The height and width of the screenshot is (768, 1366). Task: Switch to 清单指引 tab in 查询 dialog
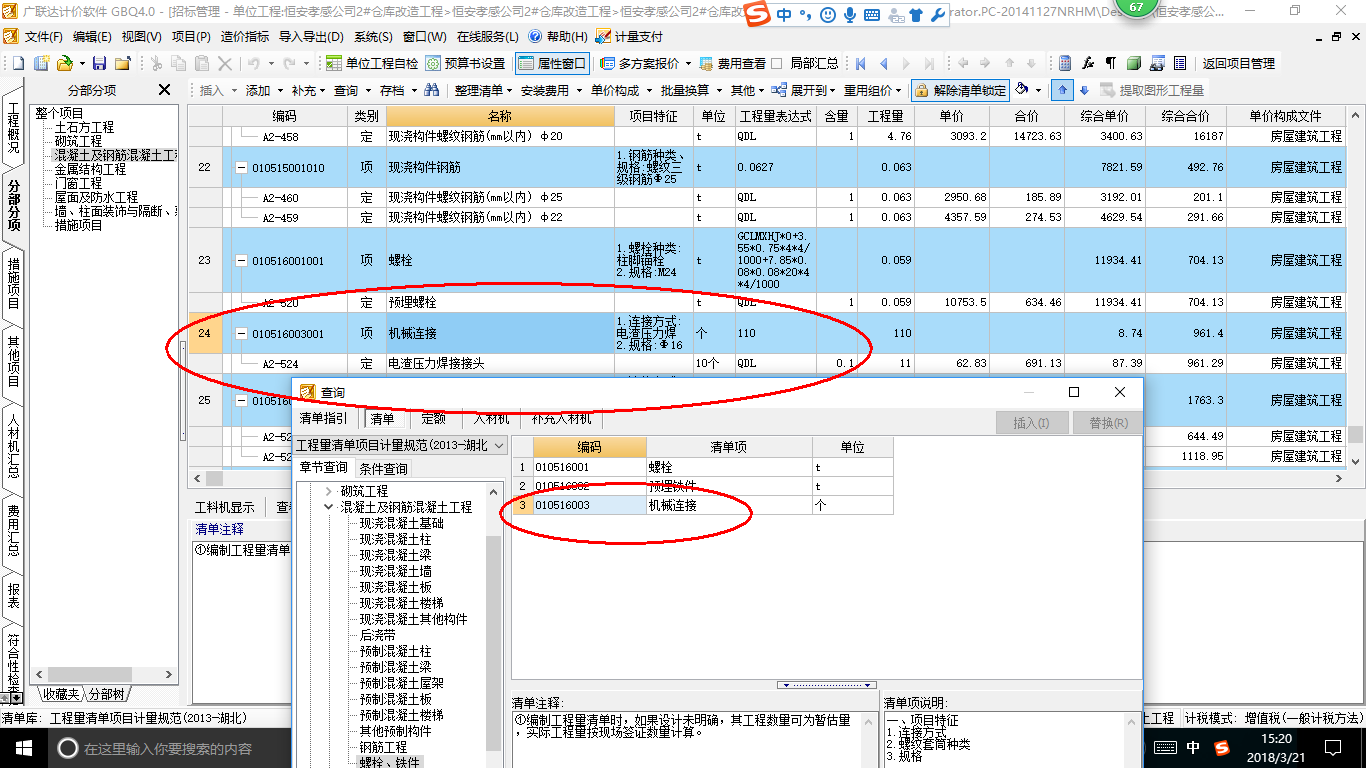point(324,419)
